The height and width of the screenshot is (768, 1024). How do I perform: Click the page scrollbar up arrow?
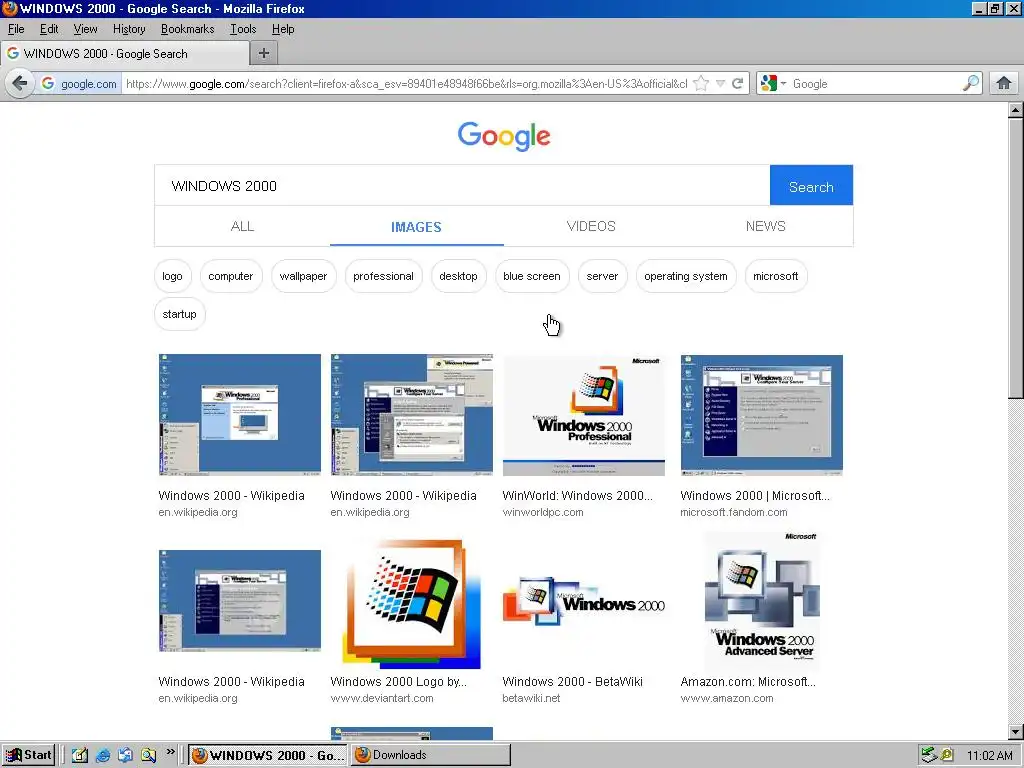[1016, 110]
